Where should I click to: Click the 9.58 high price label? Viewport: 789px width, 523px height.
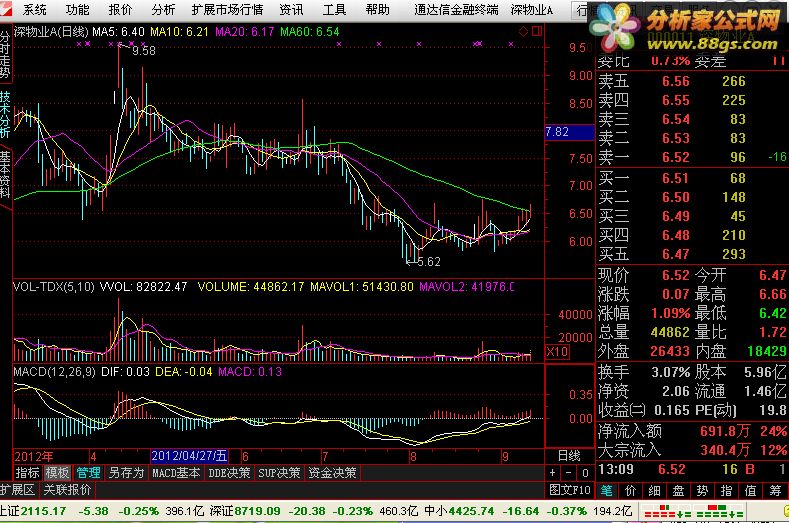pyautogui.click(x=144, y=50)
